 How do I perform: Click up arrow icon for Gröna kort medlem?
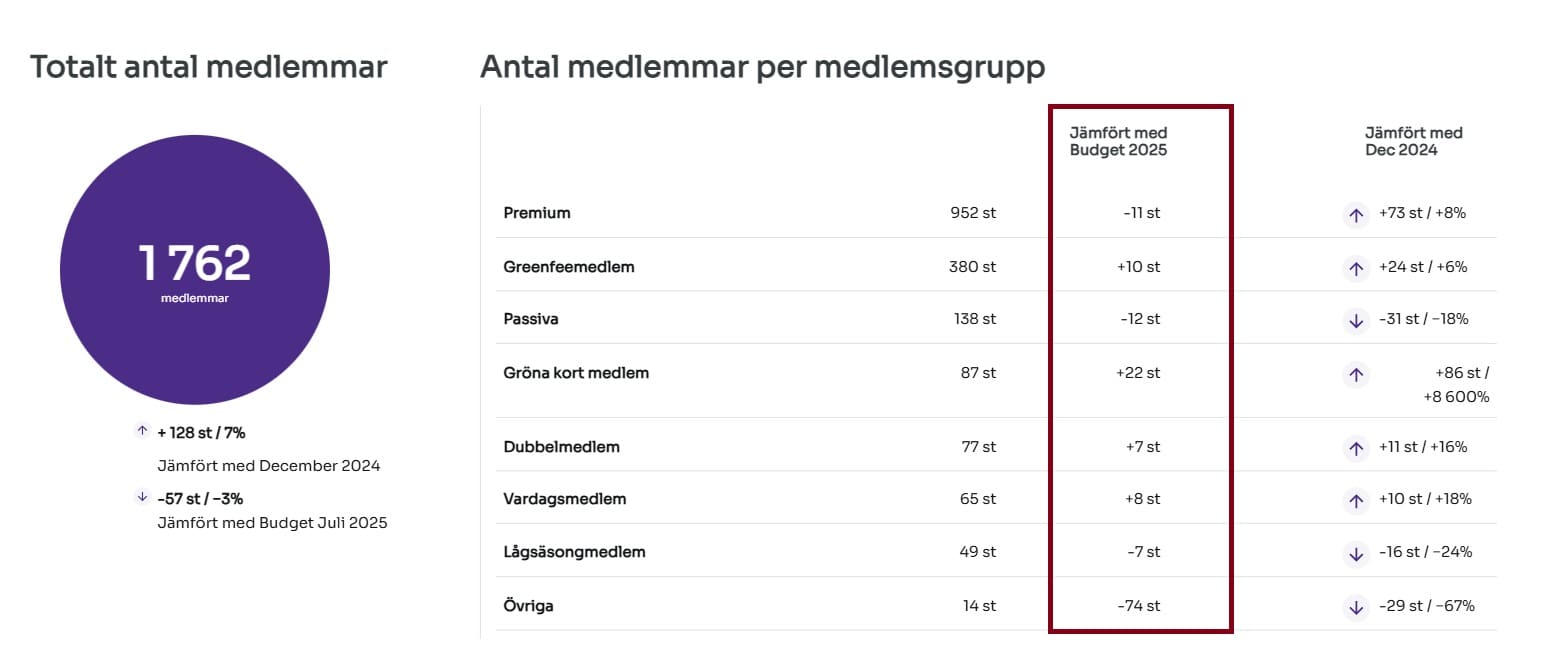(1356, 374)
